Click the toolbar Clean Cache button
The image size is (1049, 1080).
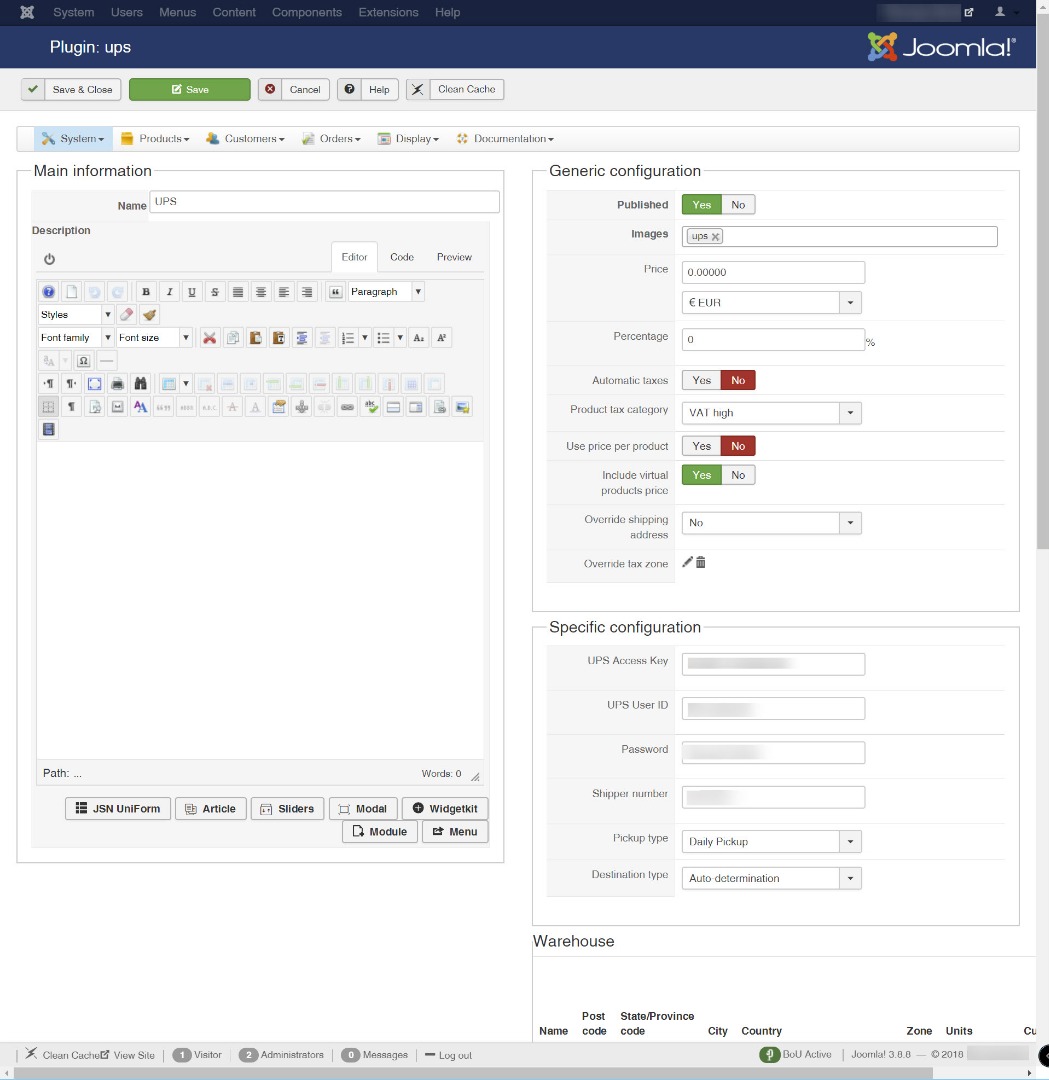tap(455, 90)
